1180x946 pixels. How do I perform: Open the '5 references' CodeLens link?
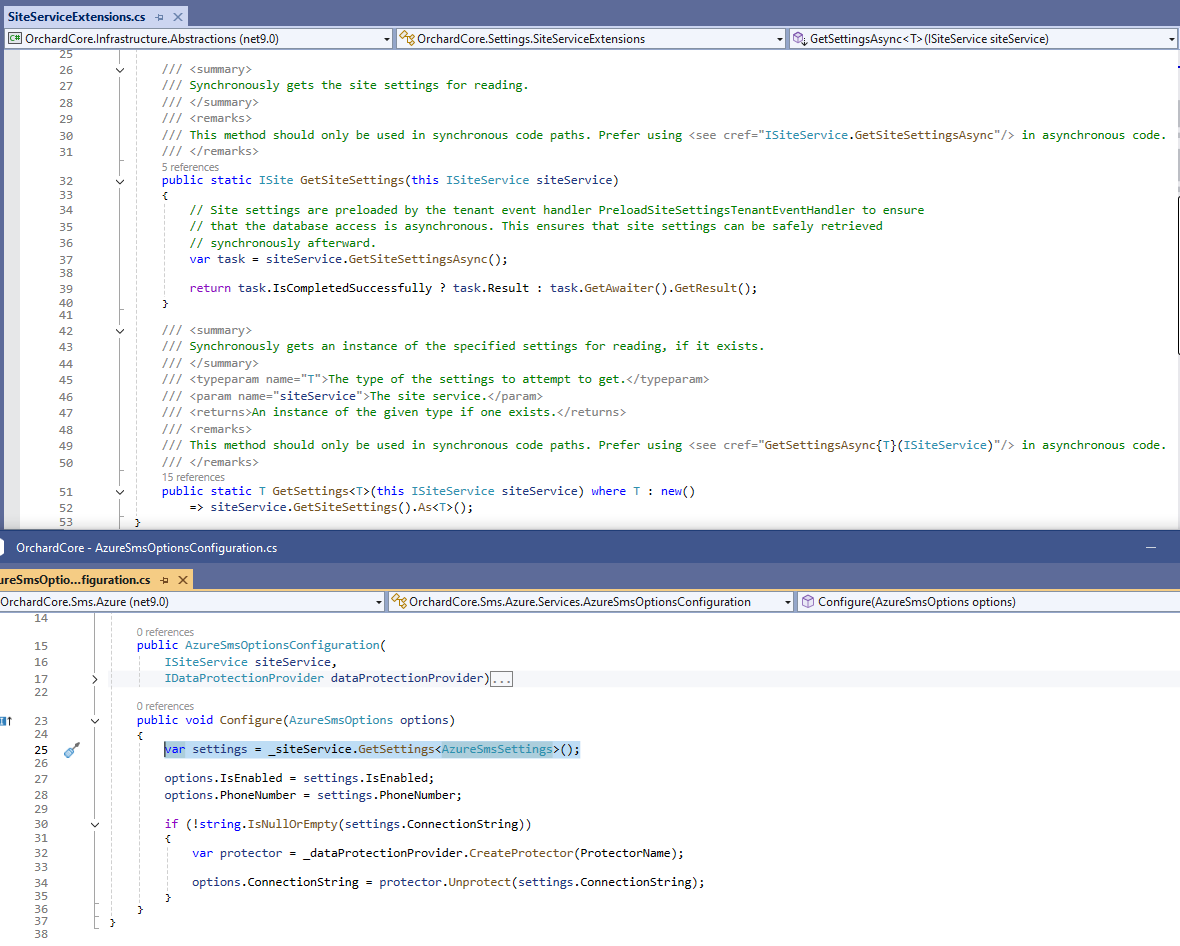point(190,167)
